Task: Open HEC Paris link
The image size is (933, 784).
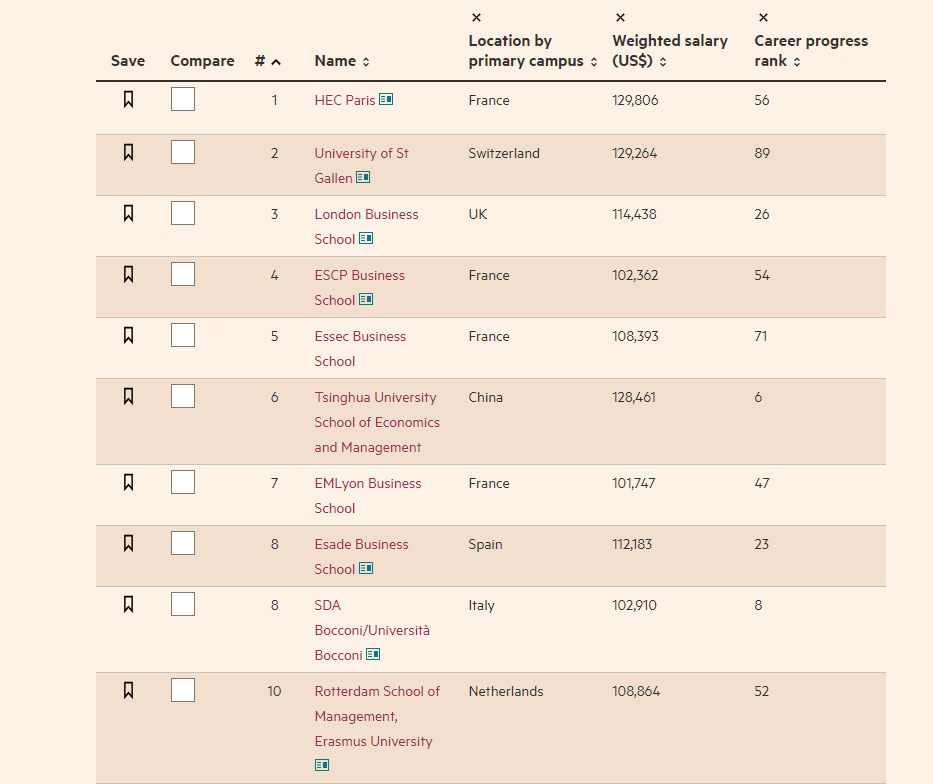Action: pos(345,100)
